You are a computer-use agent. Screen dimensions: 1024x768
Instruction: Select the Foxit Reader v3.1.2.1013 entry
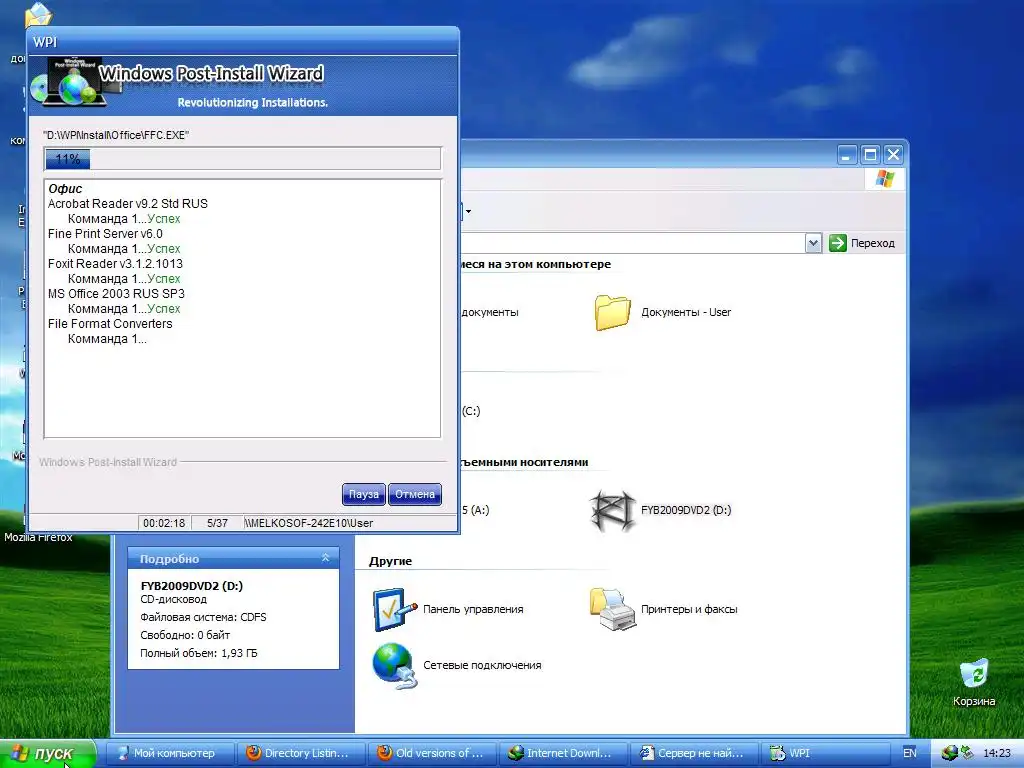coord(115,264)
